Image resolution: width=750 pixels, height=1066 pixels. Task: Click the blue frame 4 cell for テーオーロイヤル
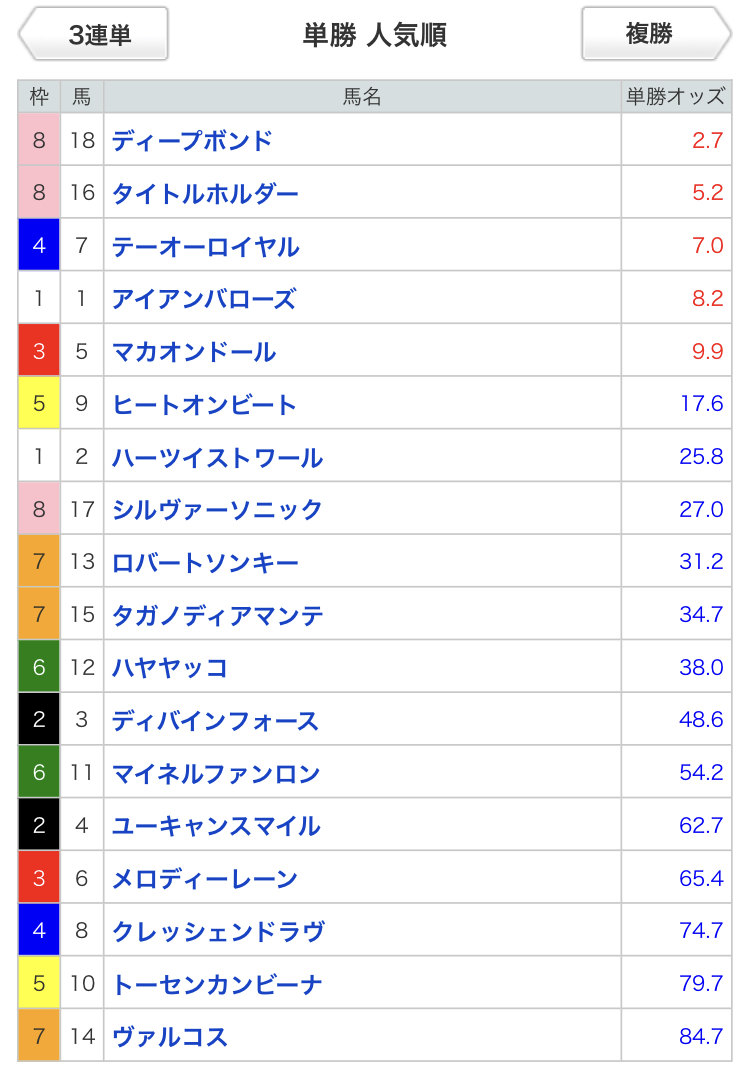click(39, 245)
